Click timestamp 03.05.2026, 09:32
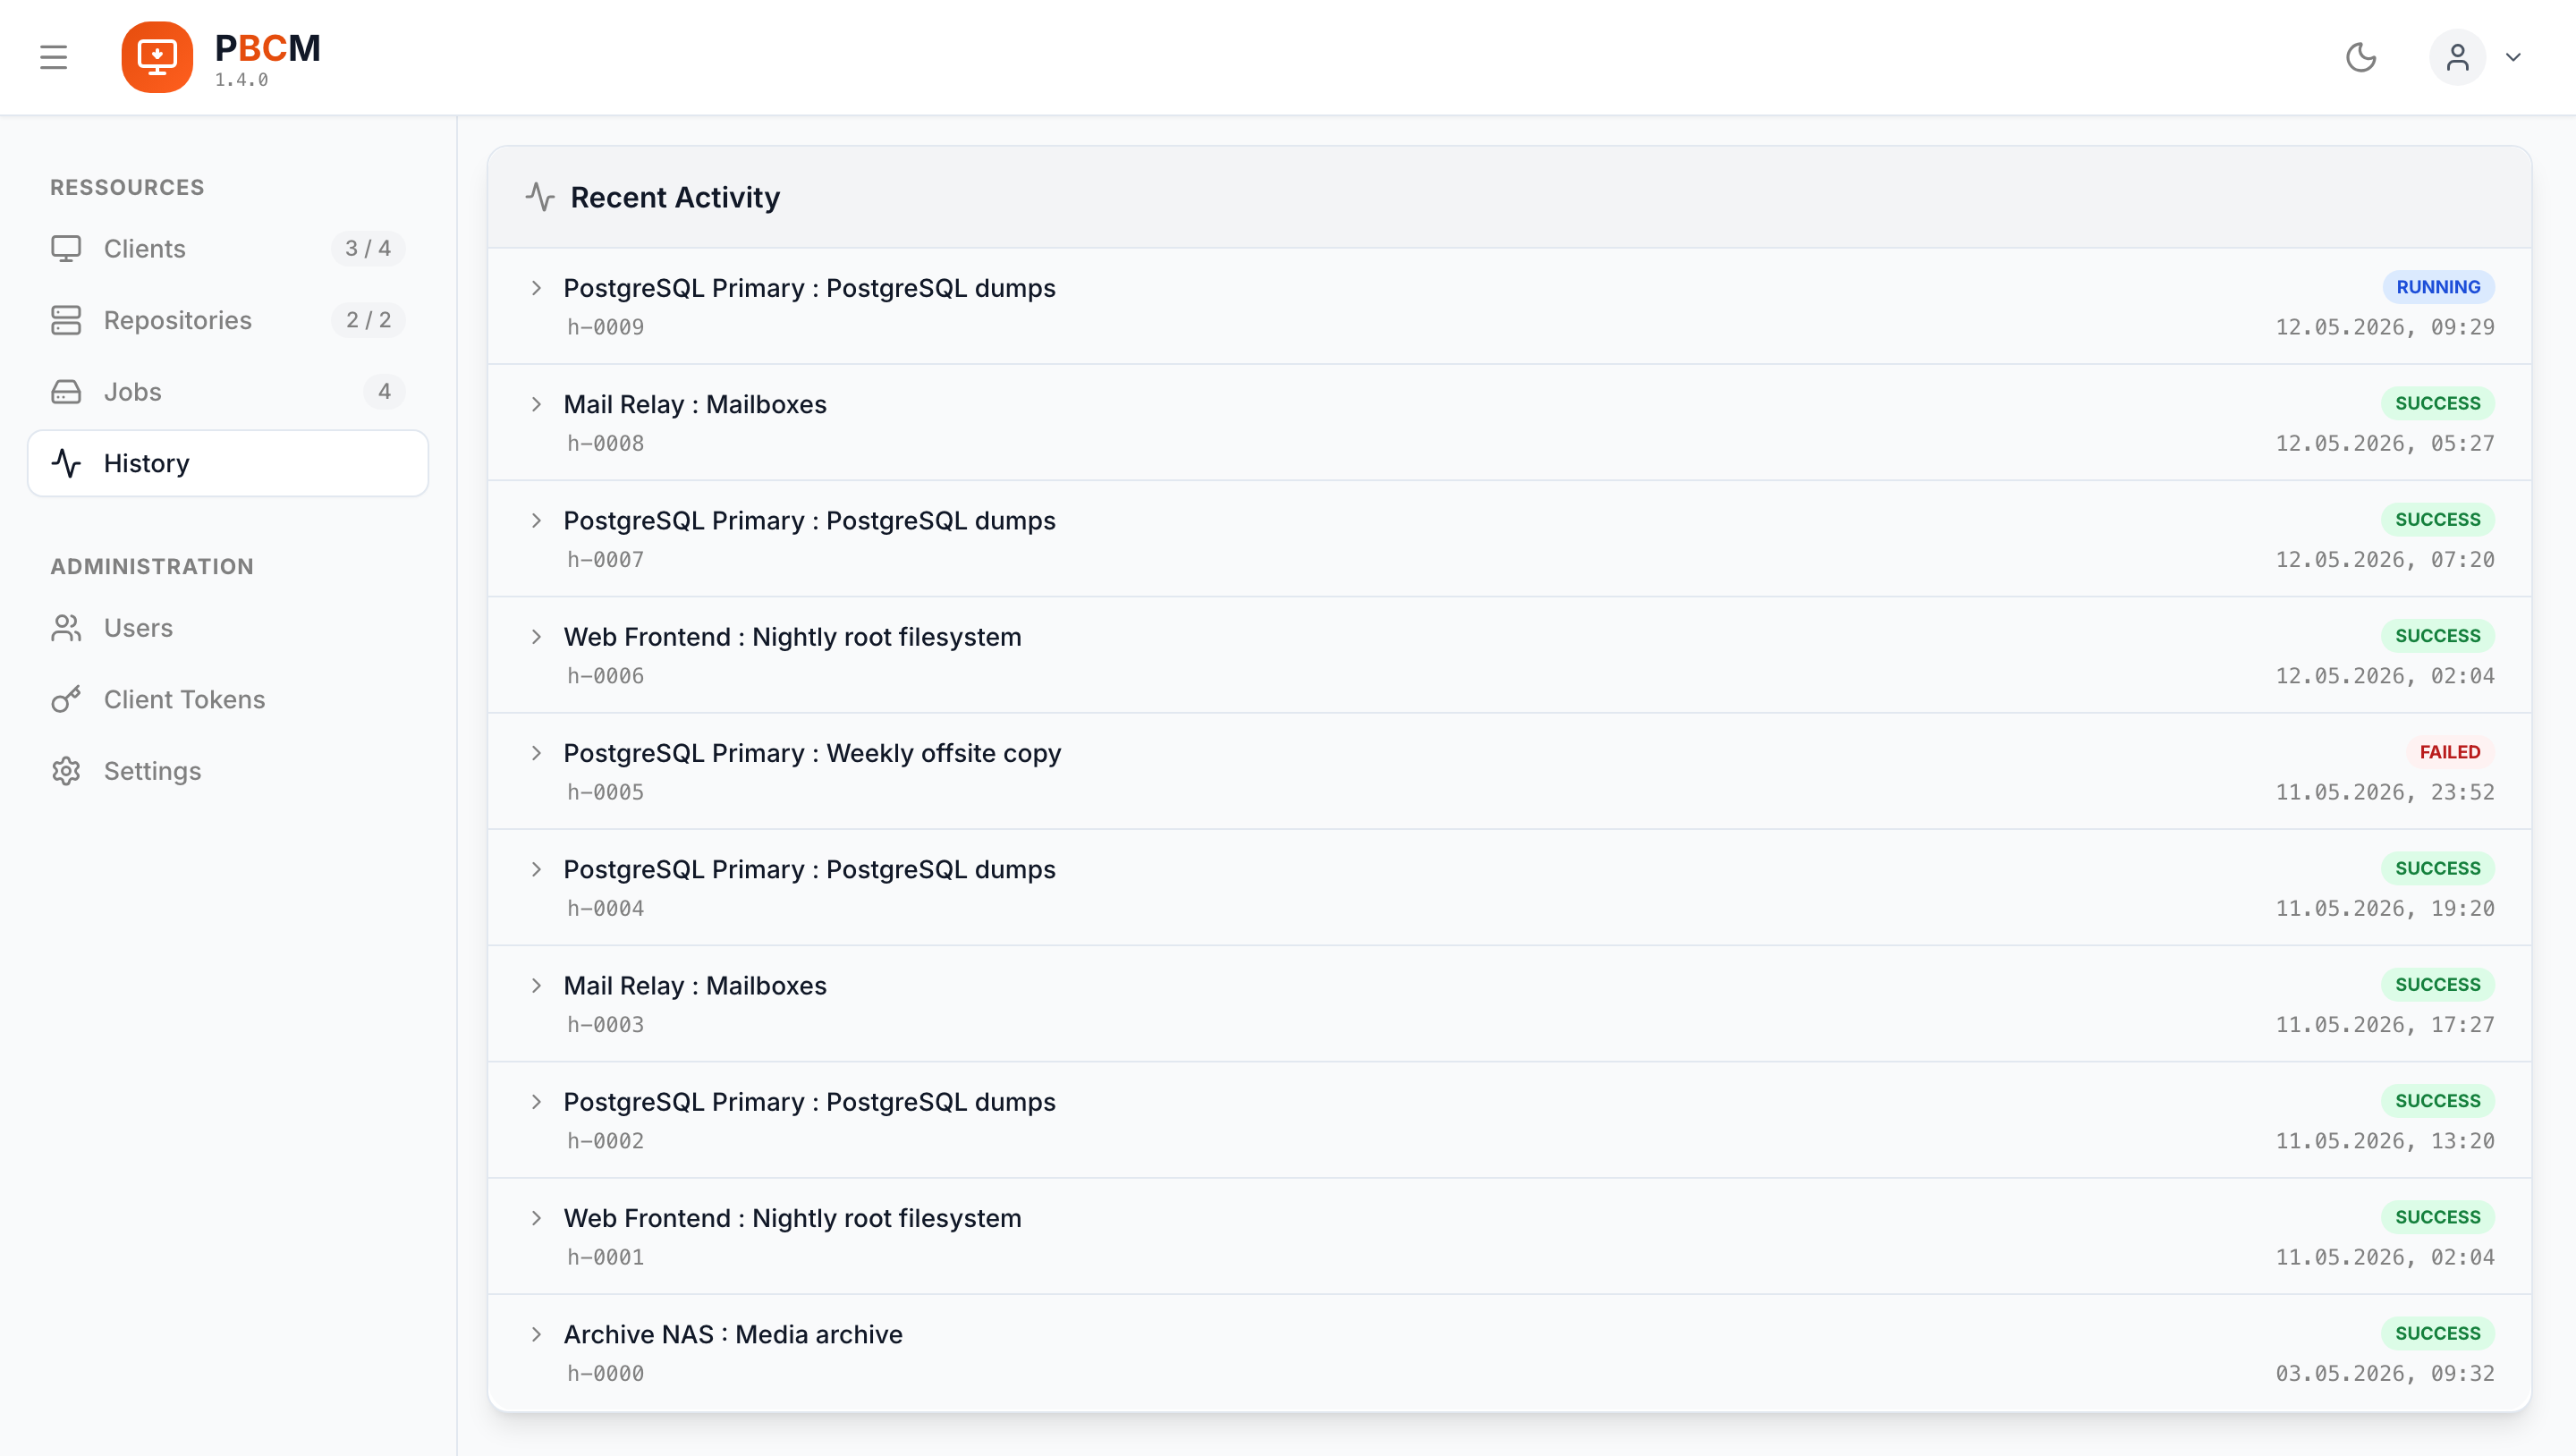 [2385, 1373]
